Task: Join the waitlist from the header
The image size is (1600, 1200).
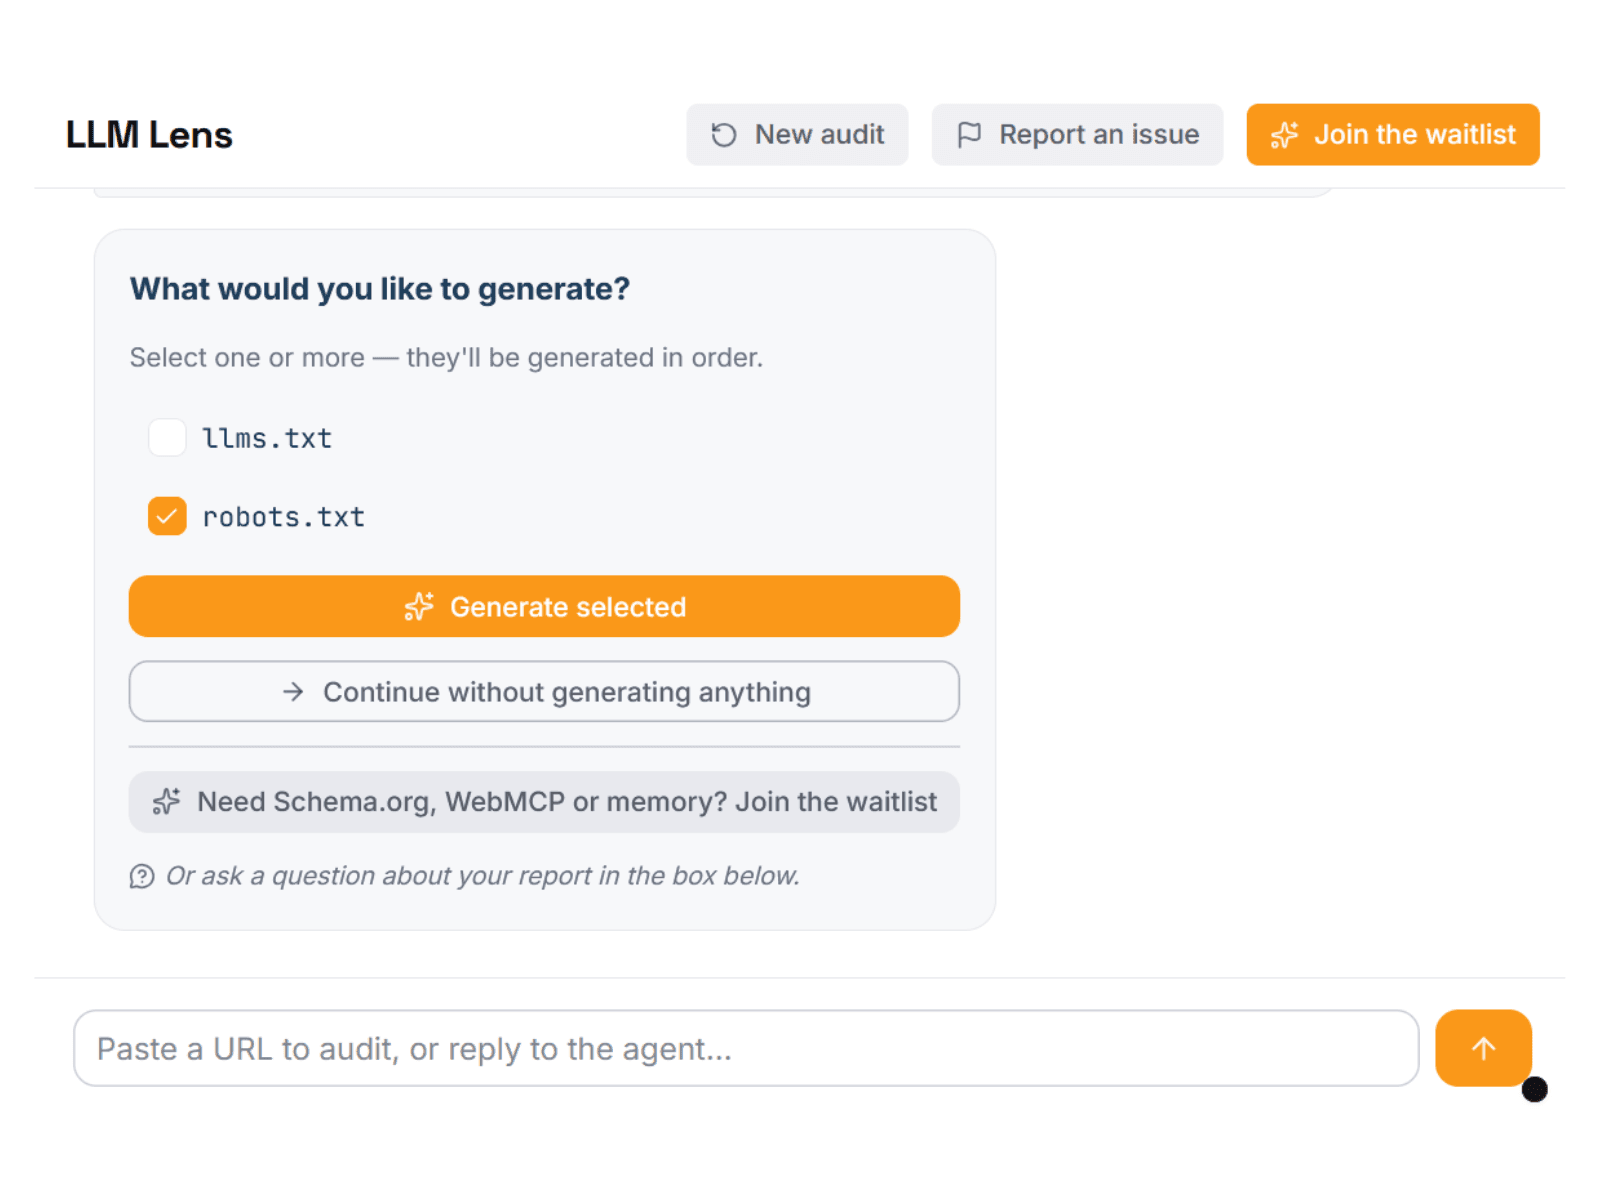Action: coord(1393,135)
